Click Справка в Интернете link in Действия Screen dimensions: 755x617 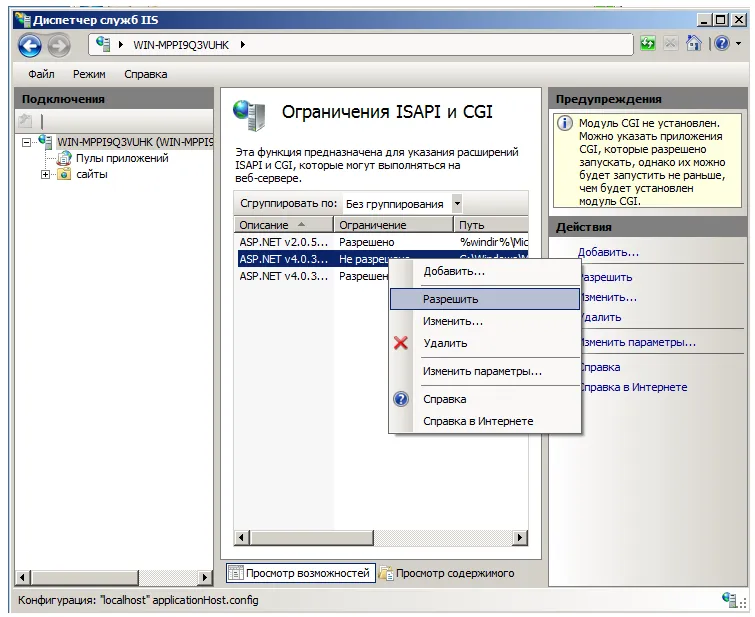point(634,387)
